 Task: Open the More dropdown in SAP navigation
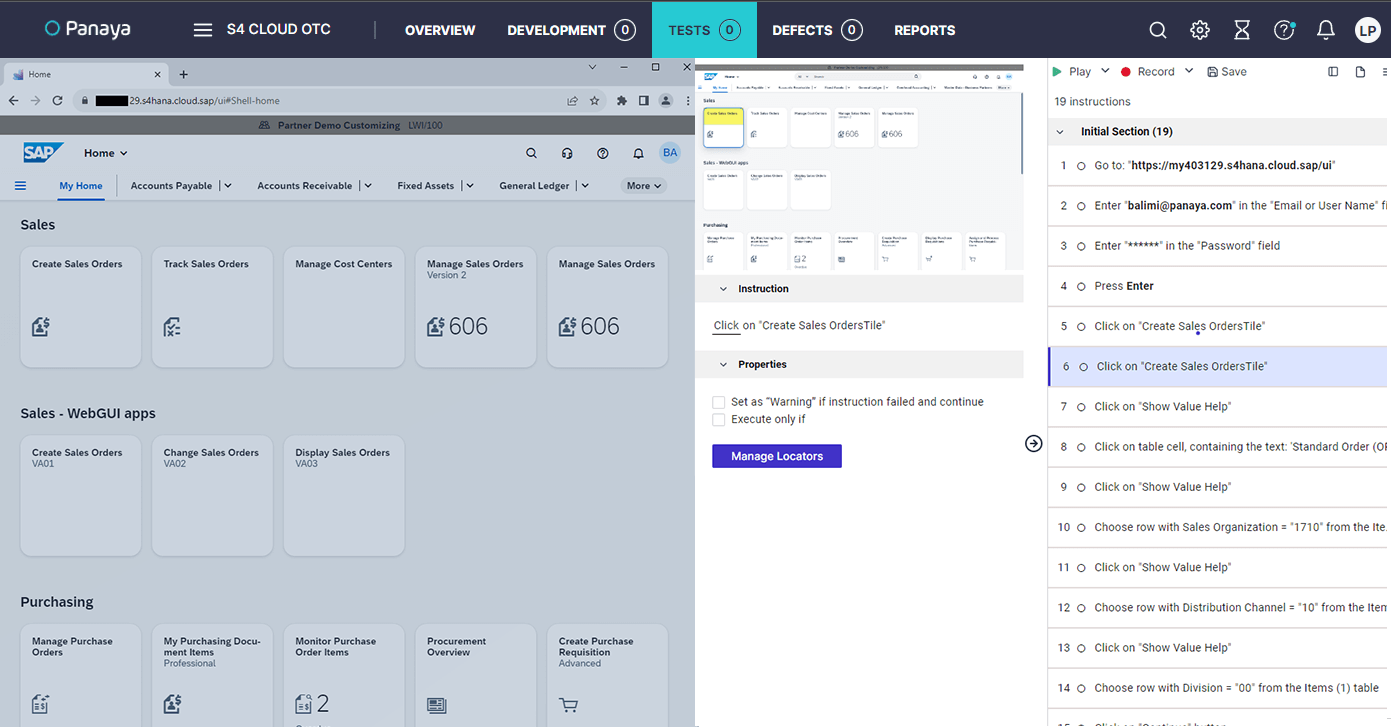click(643, 185)
